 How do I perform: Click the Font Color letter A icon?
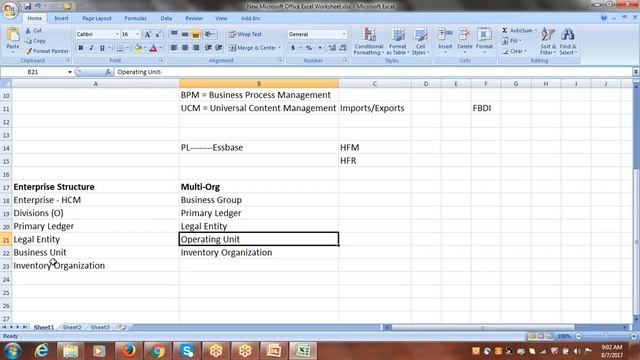tap(153, 48)
